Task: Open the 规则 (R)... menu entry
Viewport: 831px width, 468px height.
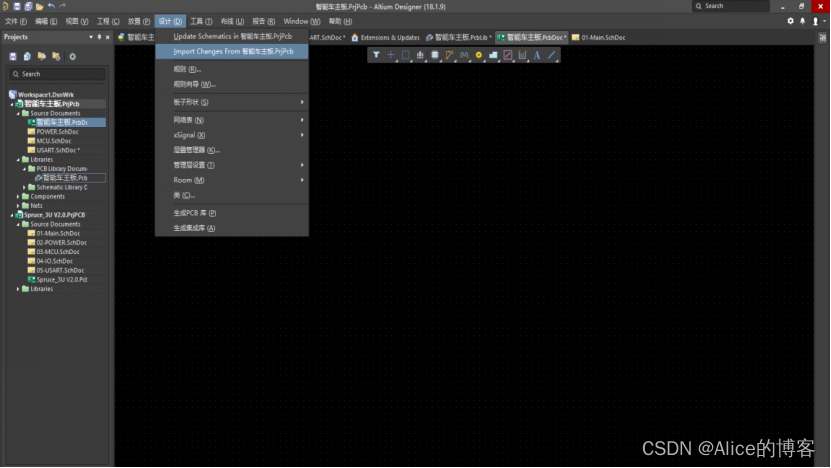Action: click(x=232, y=69)
